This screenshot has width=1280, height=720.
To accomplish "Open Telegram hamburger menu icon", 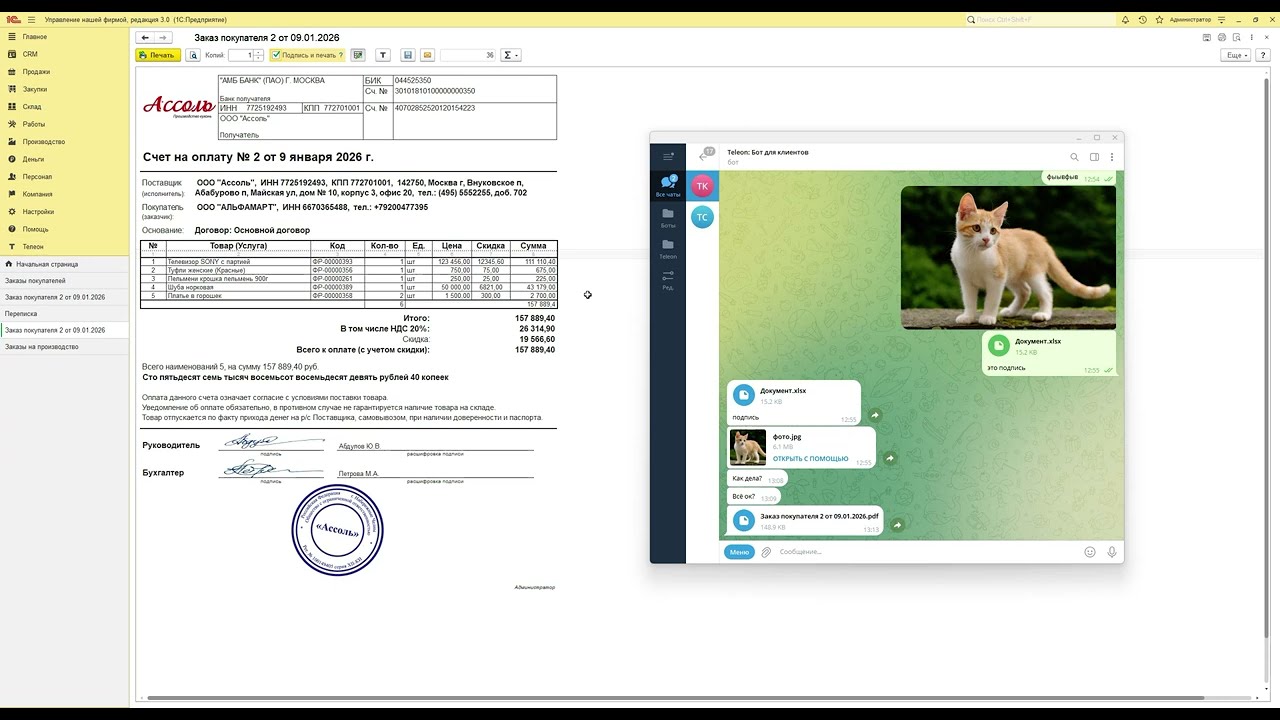I will point(668,156).
